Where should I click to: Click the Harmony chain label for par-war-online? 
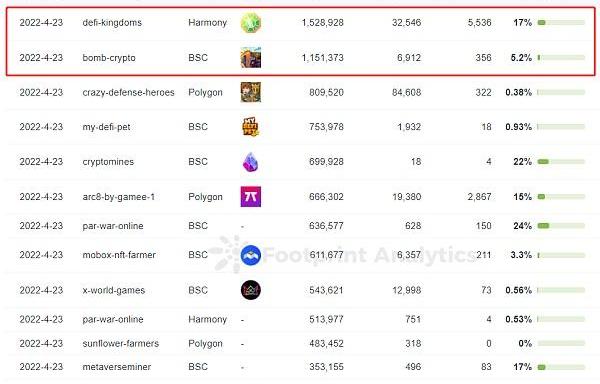point(207,319)
